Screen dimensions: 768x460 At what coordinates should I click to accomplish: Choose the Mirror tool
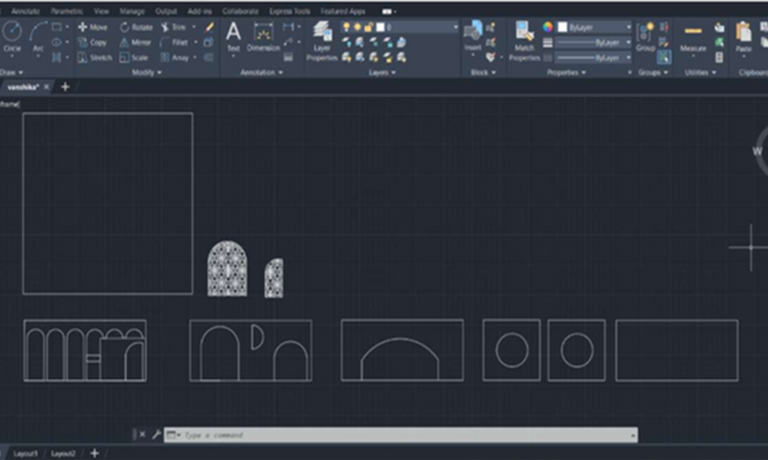click(136, 42)
